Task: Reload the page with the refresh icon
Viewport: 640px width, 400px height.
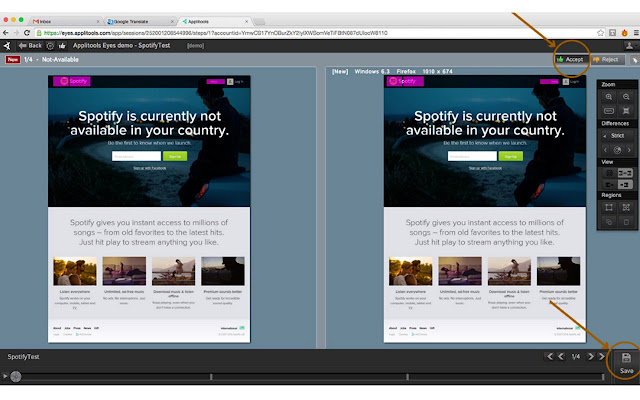Action: click(27, 33)
